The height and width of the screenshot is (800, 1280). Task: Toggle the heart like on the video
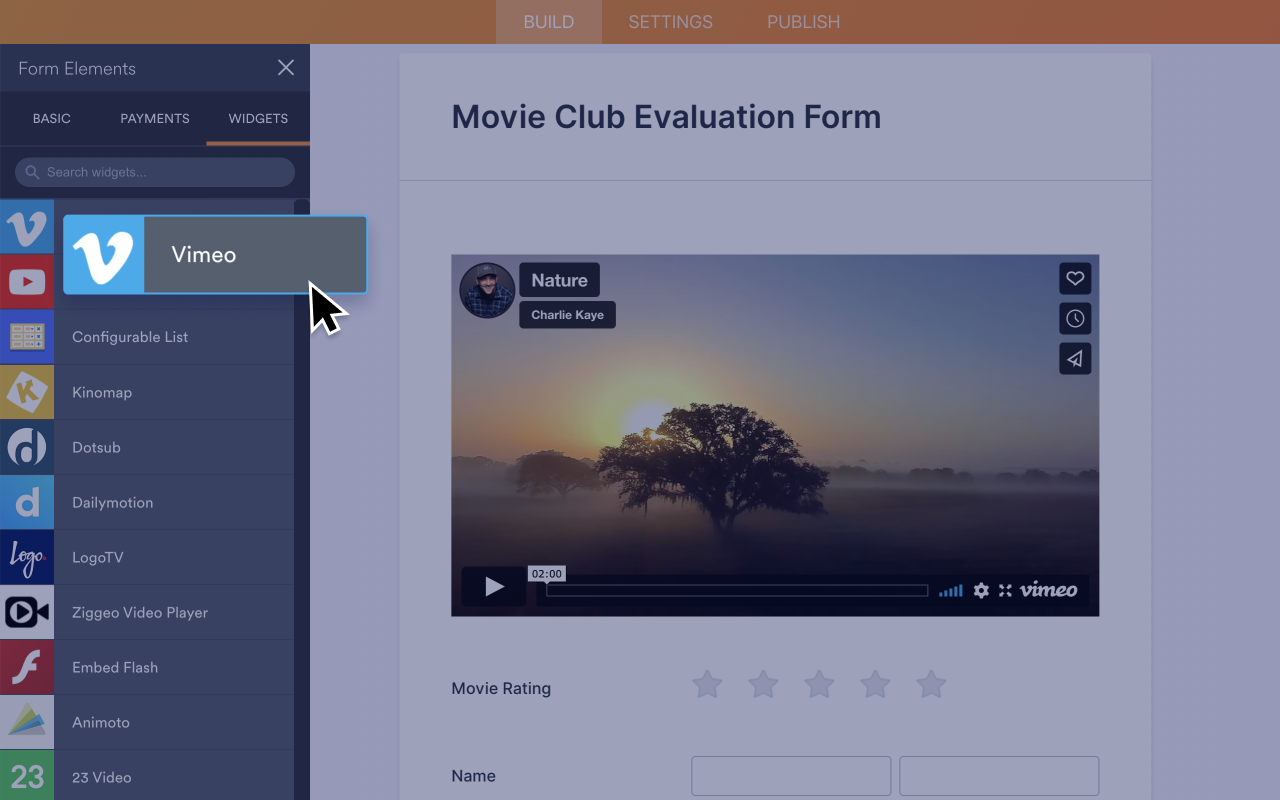coord(1075,278)
